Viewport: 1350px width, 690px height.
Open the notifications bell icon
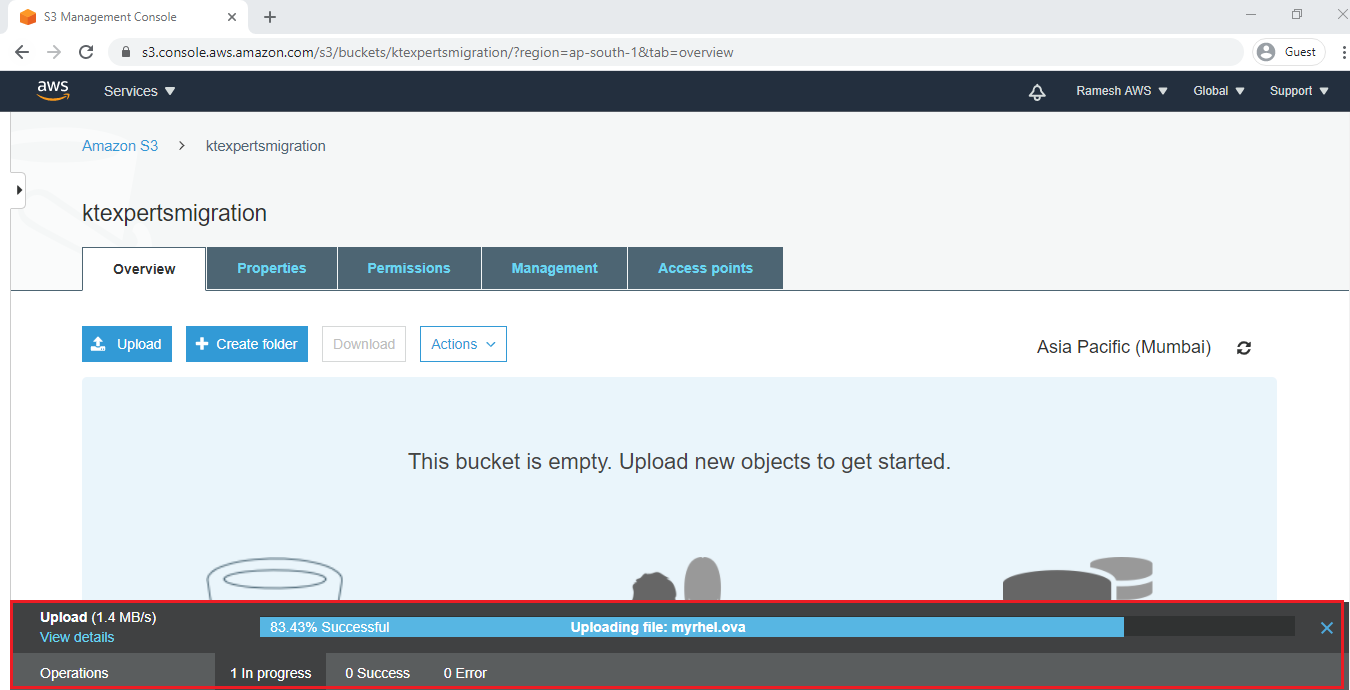coord(1037,92)
